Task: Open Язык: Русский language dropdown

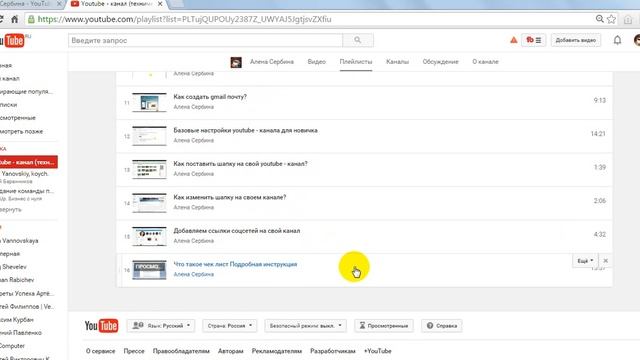Action: tap(162, 326)
